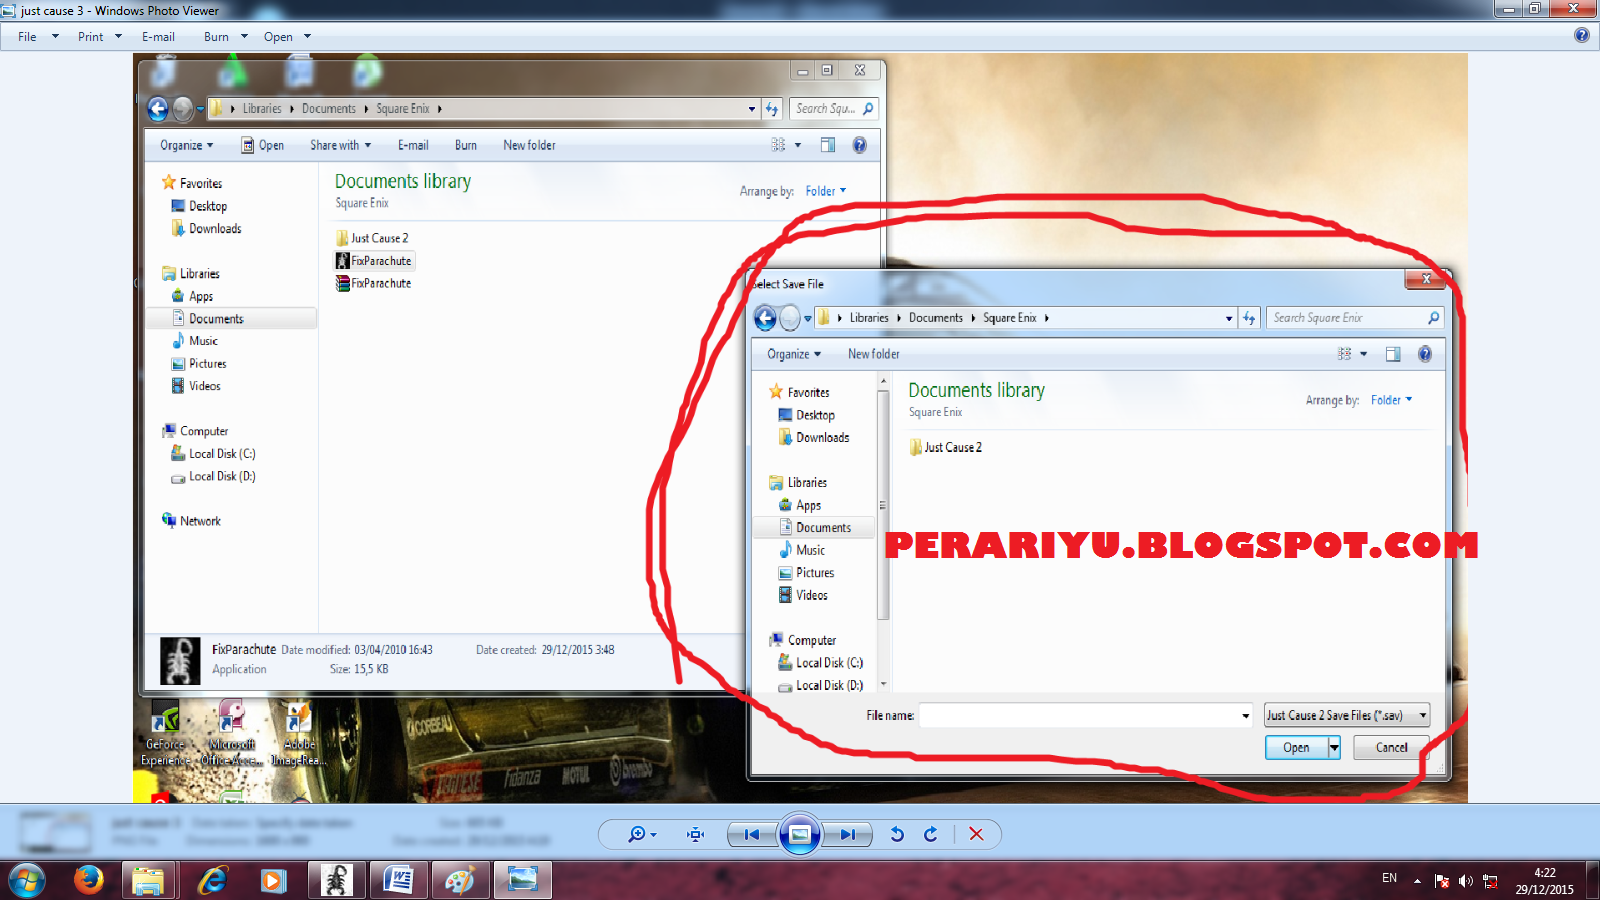Switch to Paint on the taskbar

click(460, 880)
